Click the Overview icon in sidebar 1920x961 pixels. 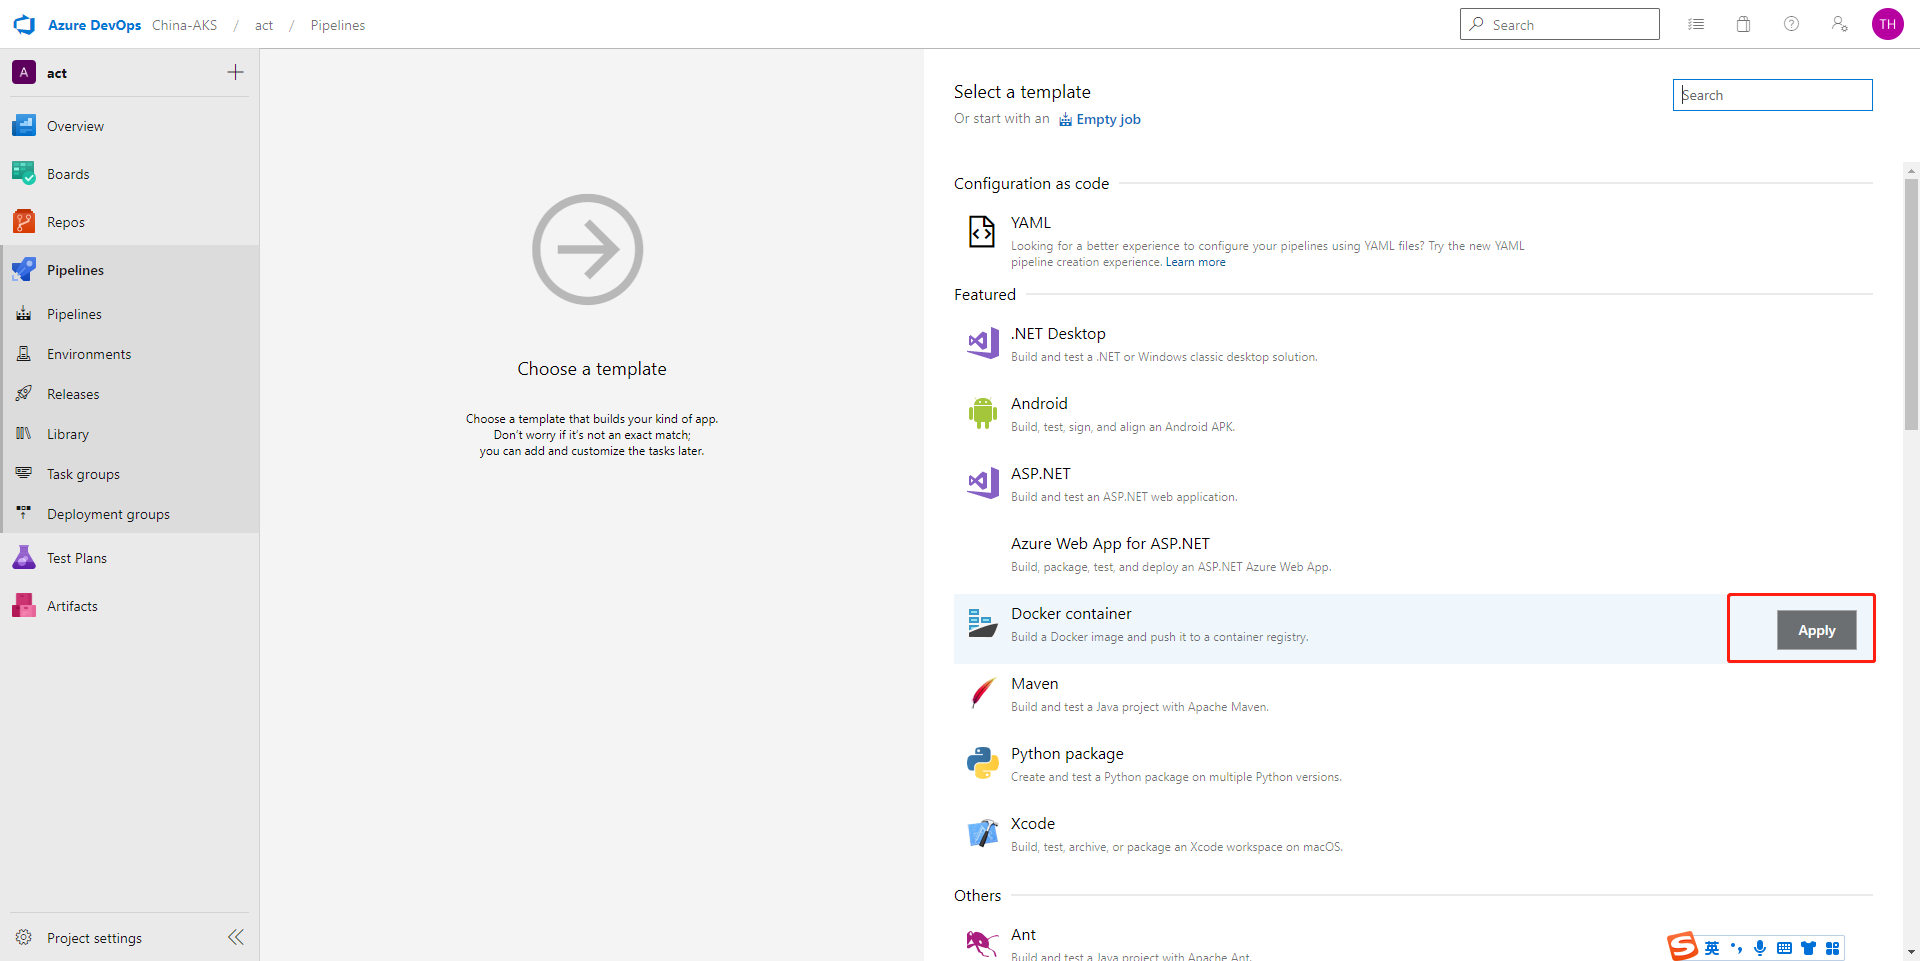(x=24, y=126)
